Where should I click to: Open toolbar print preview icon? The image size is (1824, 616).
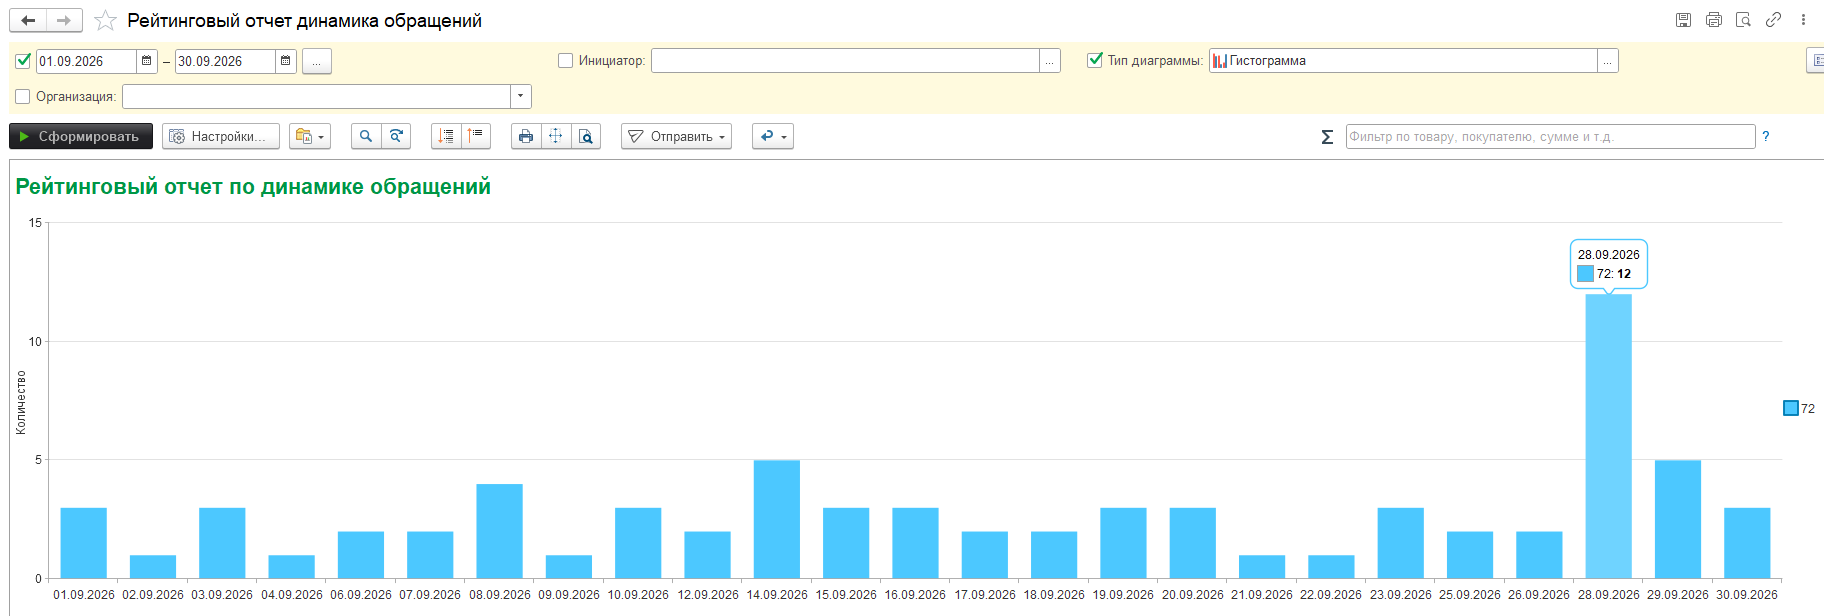(x=586, y=136)
